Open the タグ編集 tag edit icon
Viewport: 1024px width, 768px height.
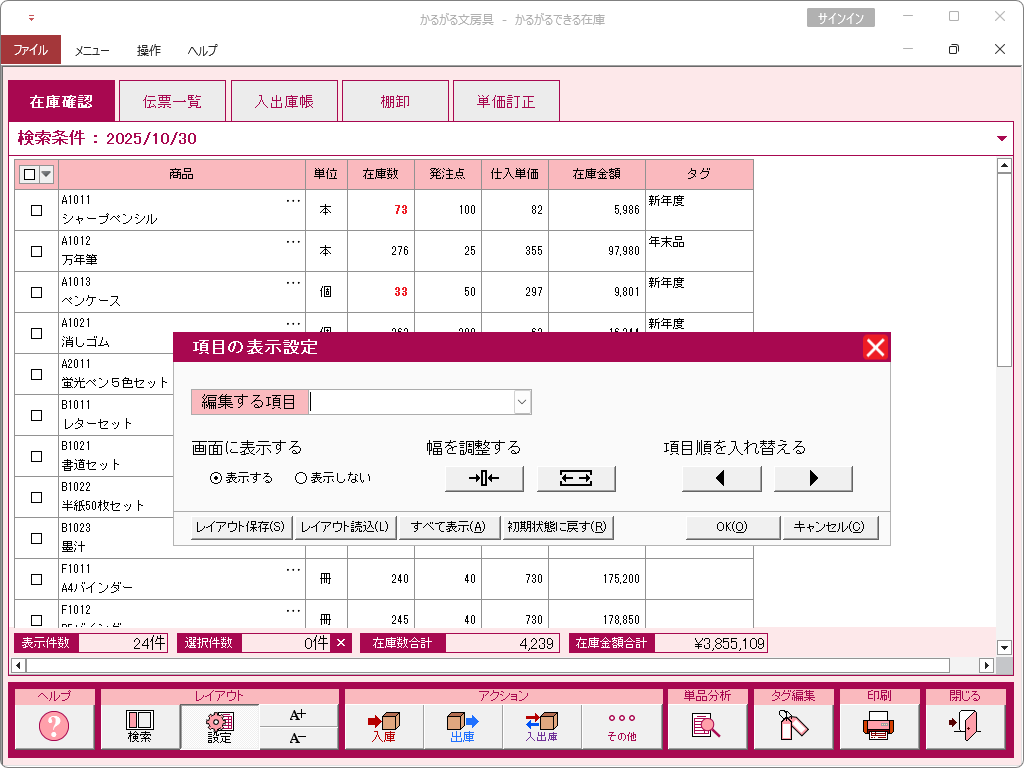(x=792, y=726)
